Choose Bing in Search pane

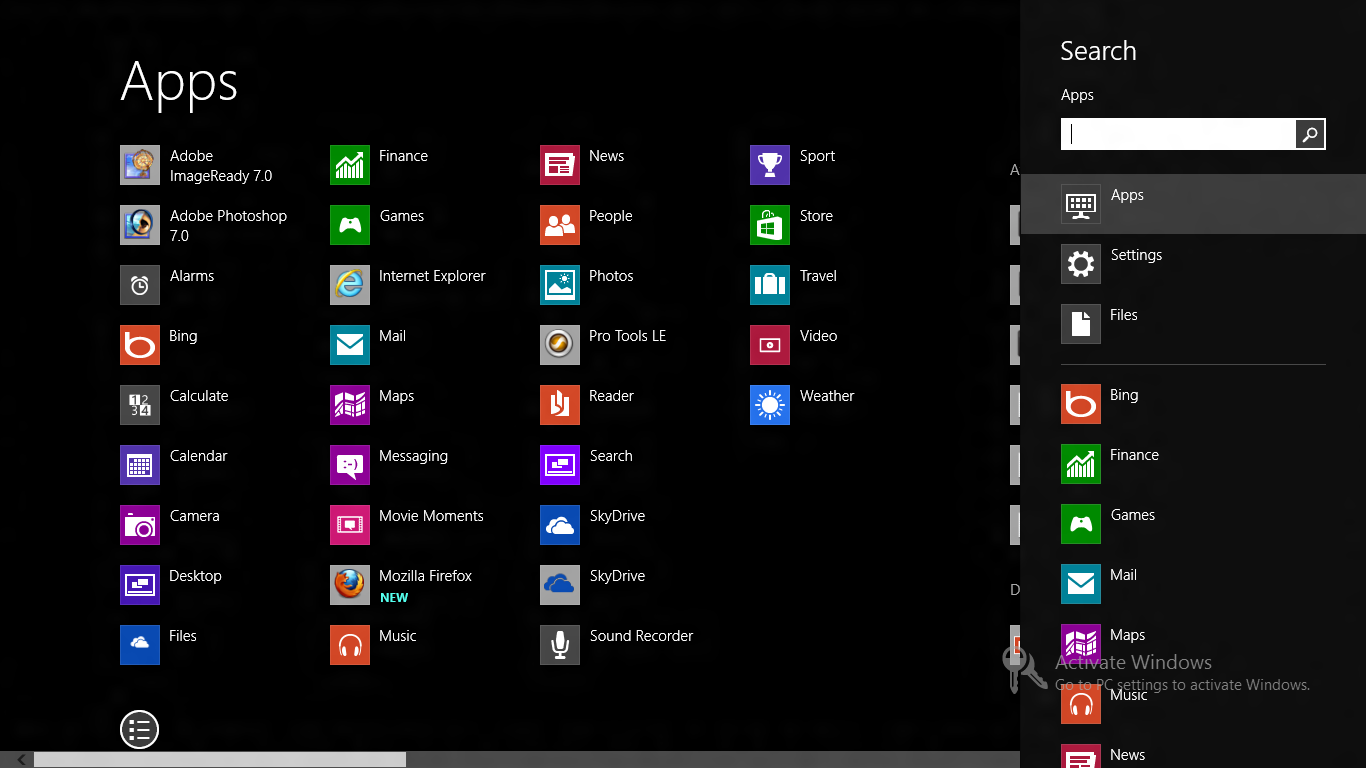(1193, 404)
